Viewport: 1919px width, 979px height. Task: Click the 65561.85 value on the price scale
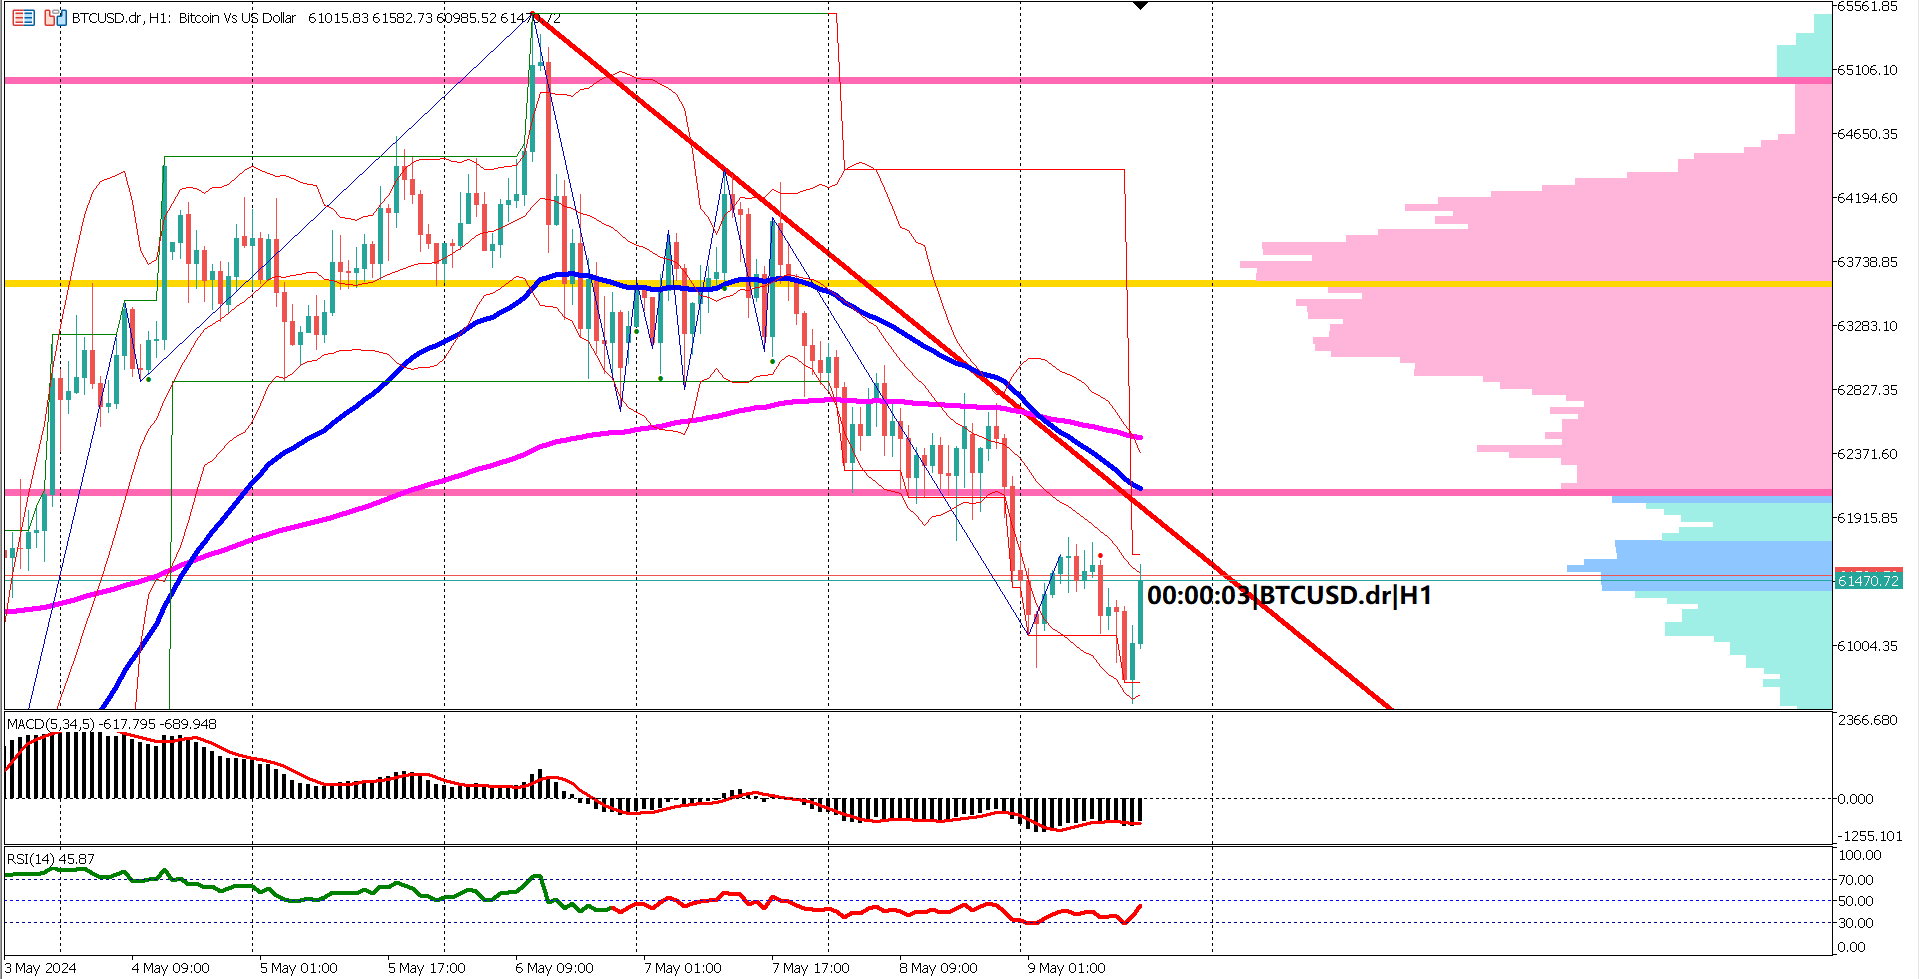(1866, 8)
